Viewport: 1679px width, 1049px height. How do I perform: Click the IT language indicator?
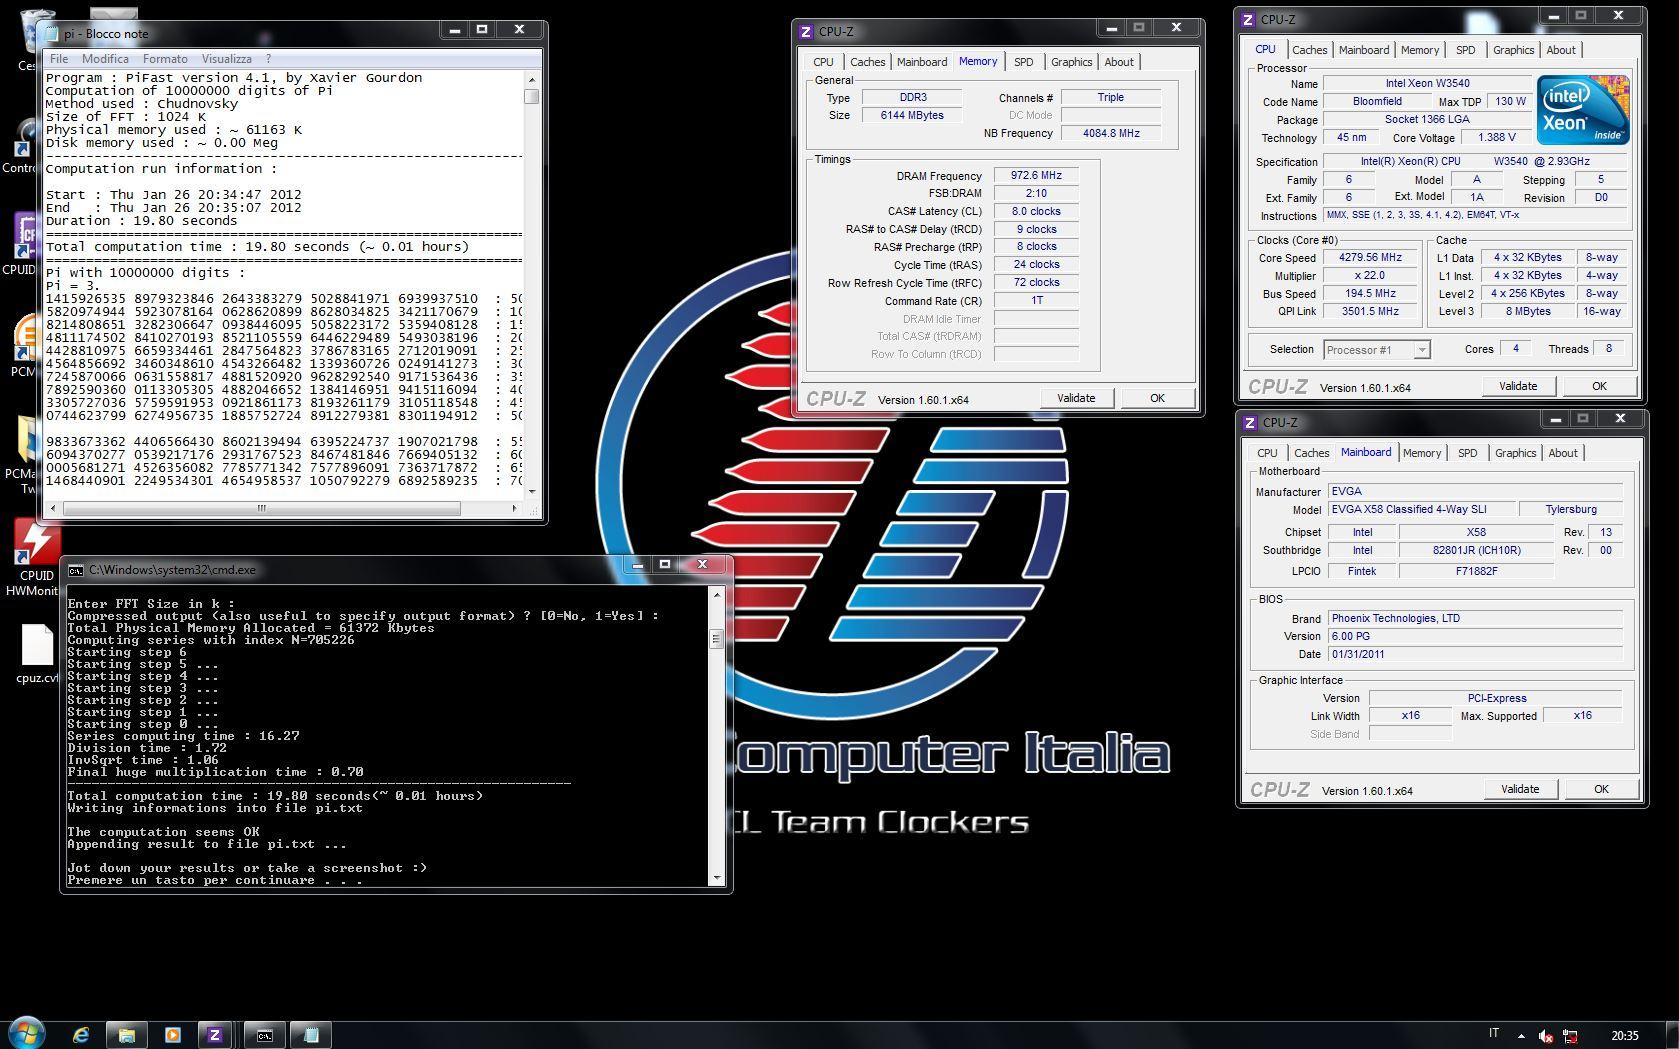[1494, 1034]
